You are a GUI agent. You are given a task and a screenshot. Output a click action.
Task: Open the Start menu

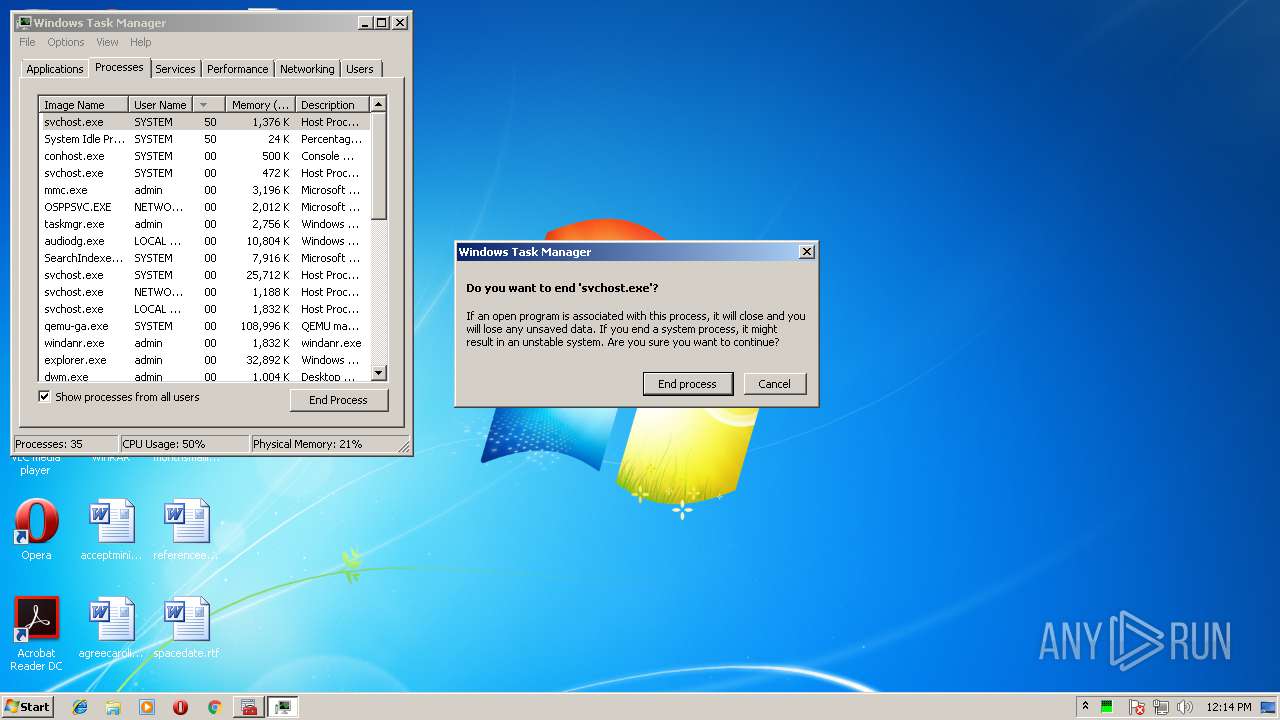click(x=27, y=707)
